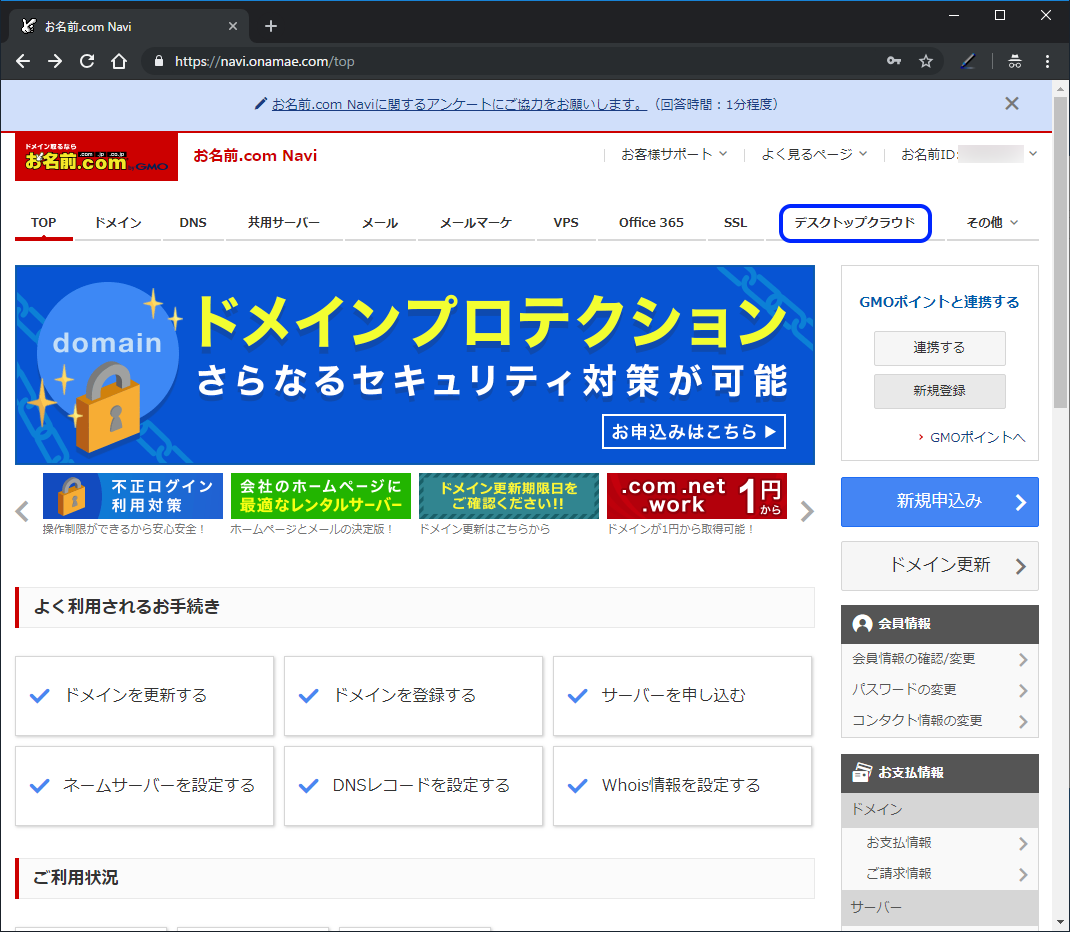Choose Whois情報を設定する card
The image size is (1070, 932).
[x=682, y=786]
